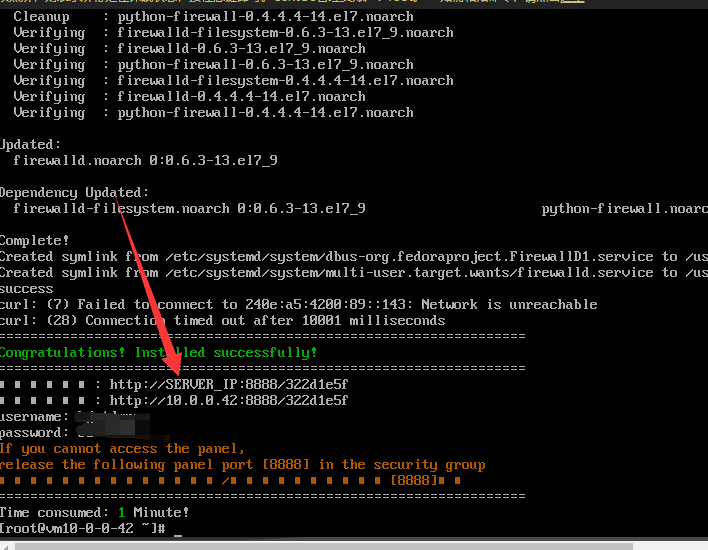Click the 'success' output line
This screenshot has height=550, width=708.
pyautogui.click(x=27, y=288)
